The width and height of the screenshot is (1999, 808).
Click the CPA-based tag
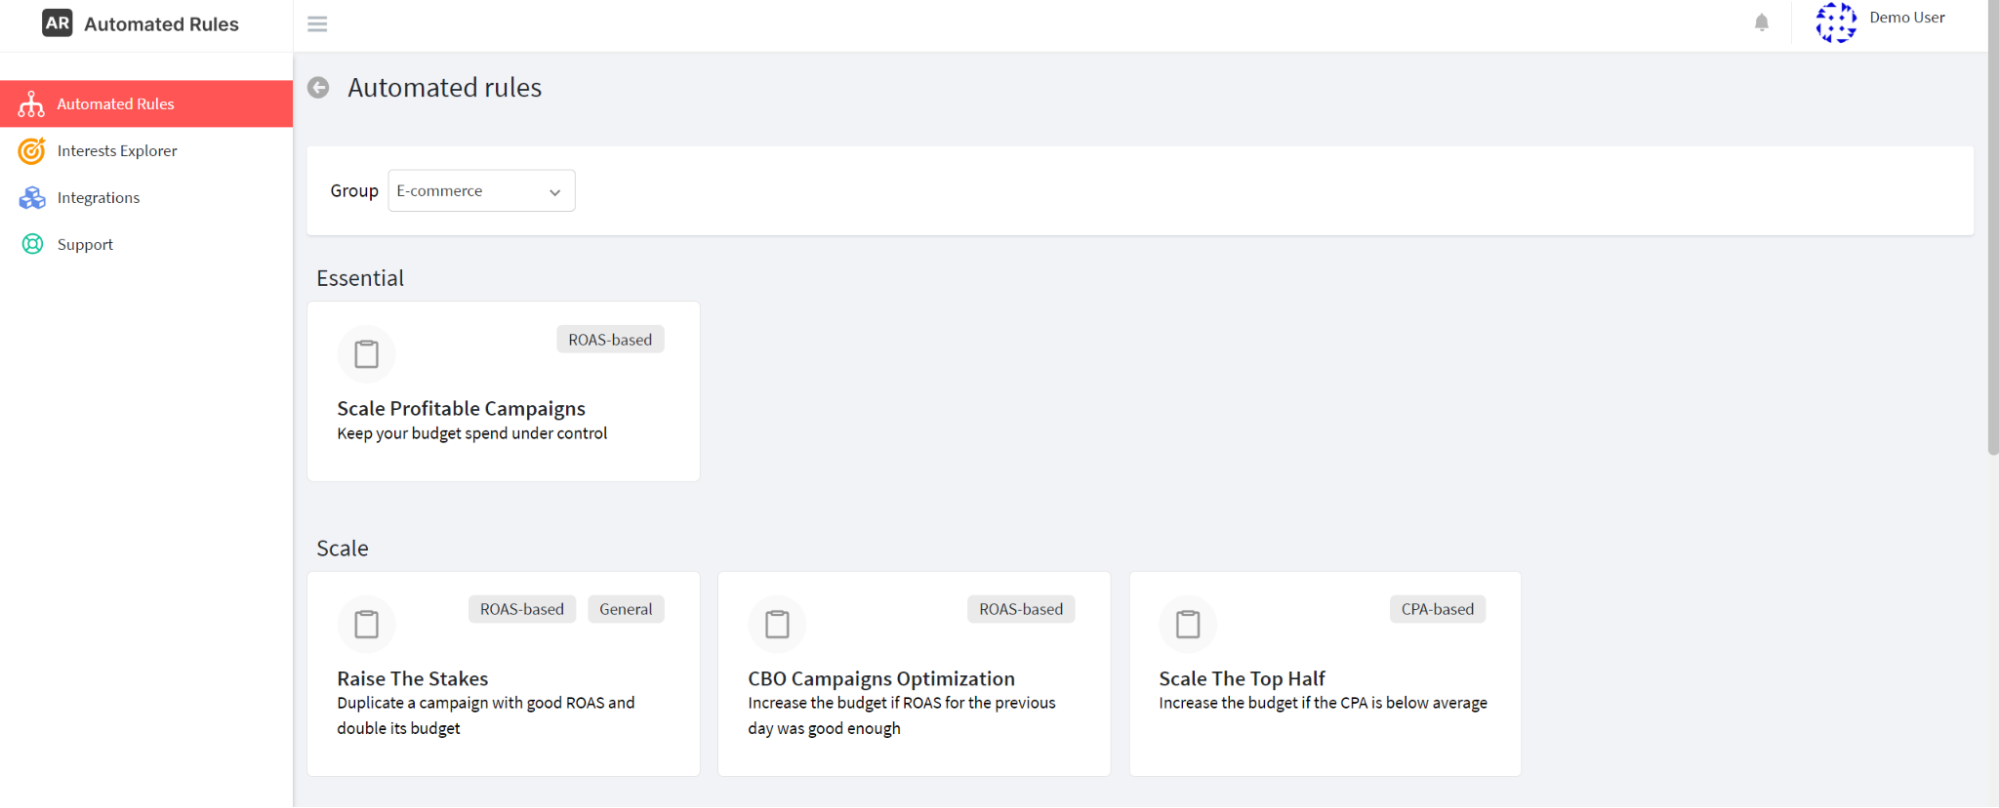point(1437,609)
